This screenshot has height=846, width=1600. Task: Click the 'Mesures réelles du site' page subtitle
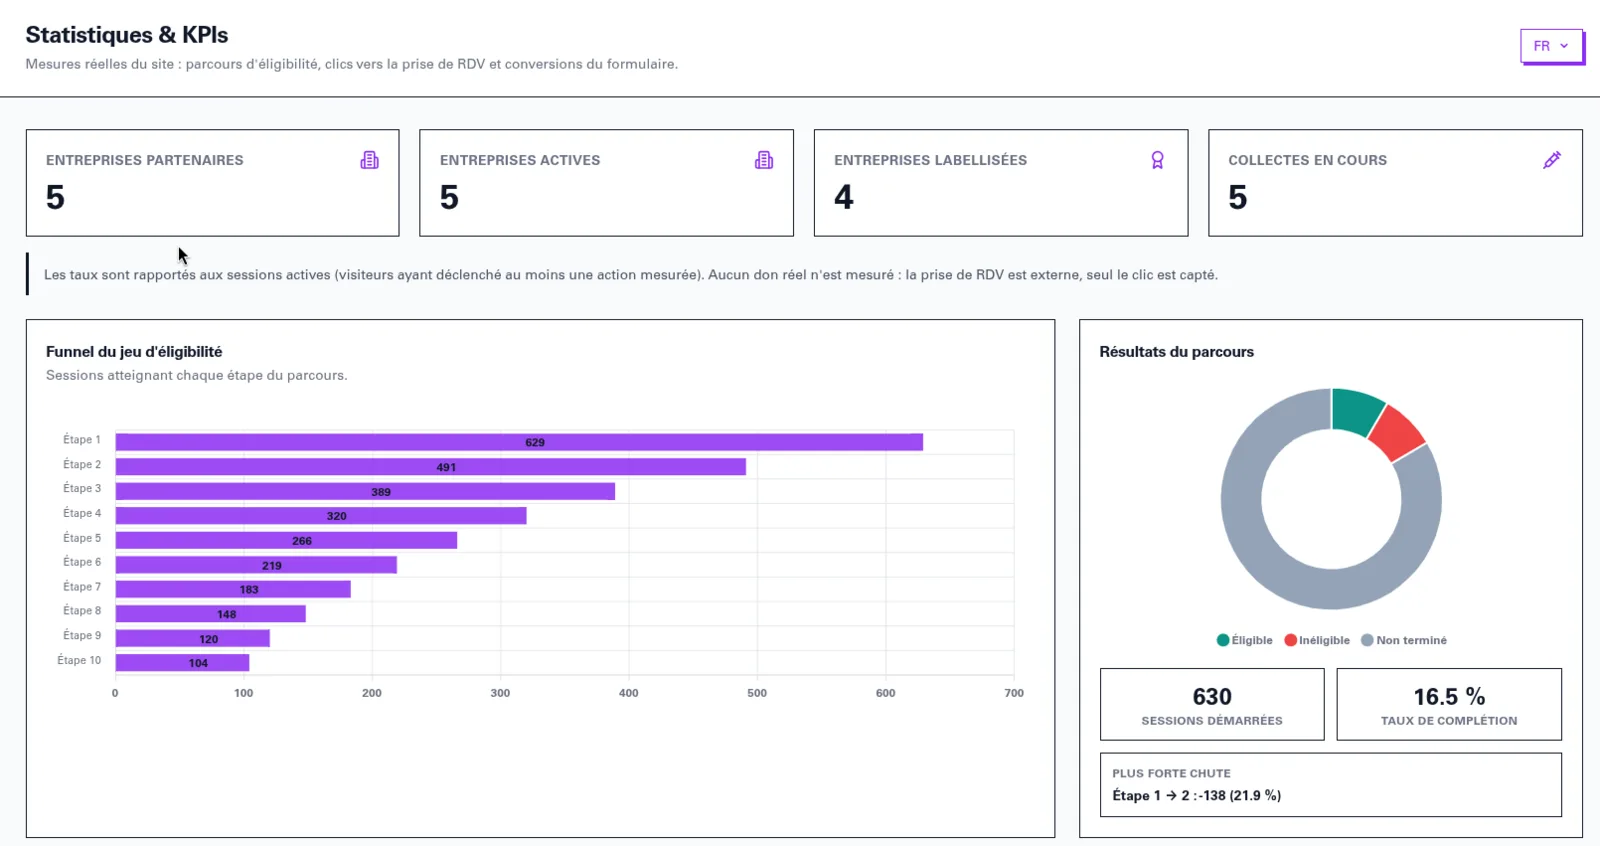pos(352,64)
